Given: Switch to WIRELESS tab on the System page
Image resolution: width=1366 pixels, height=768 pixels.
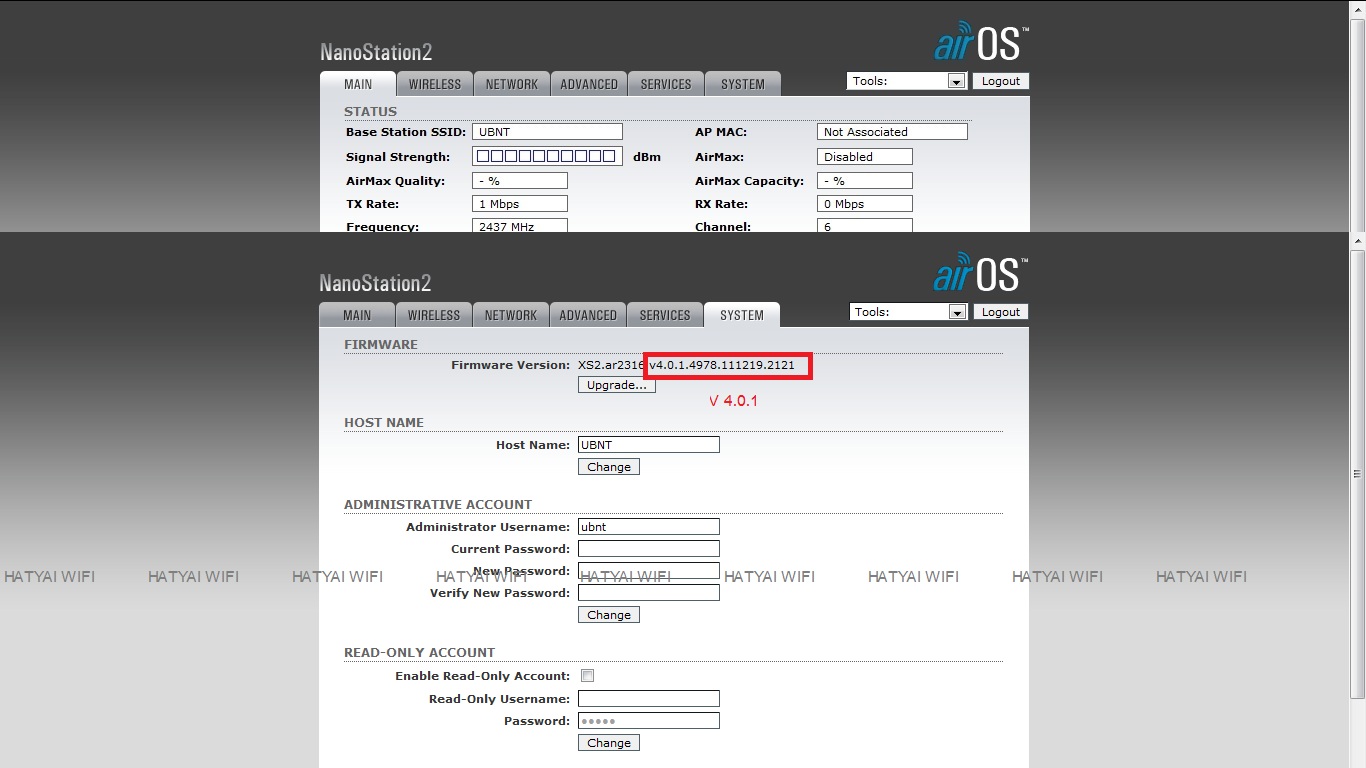Looking at the screenshot, I should pos(434,315).
